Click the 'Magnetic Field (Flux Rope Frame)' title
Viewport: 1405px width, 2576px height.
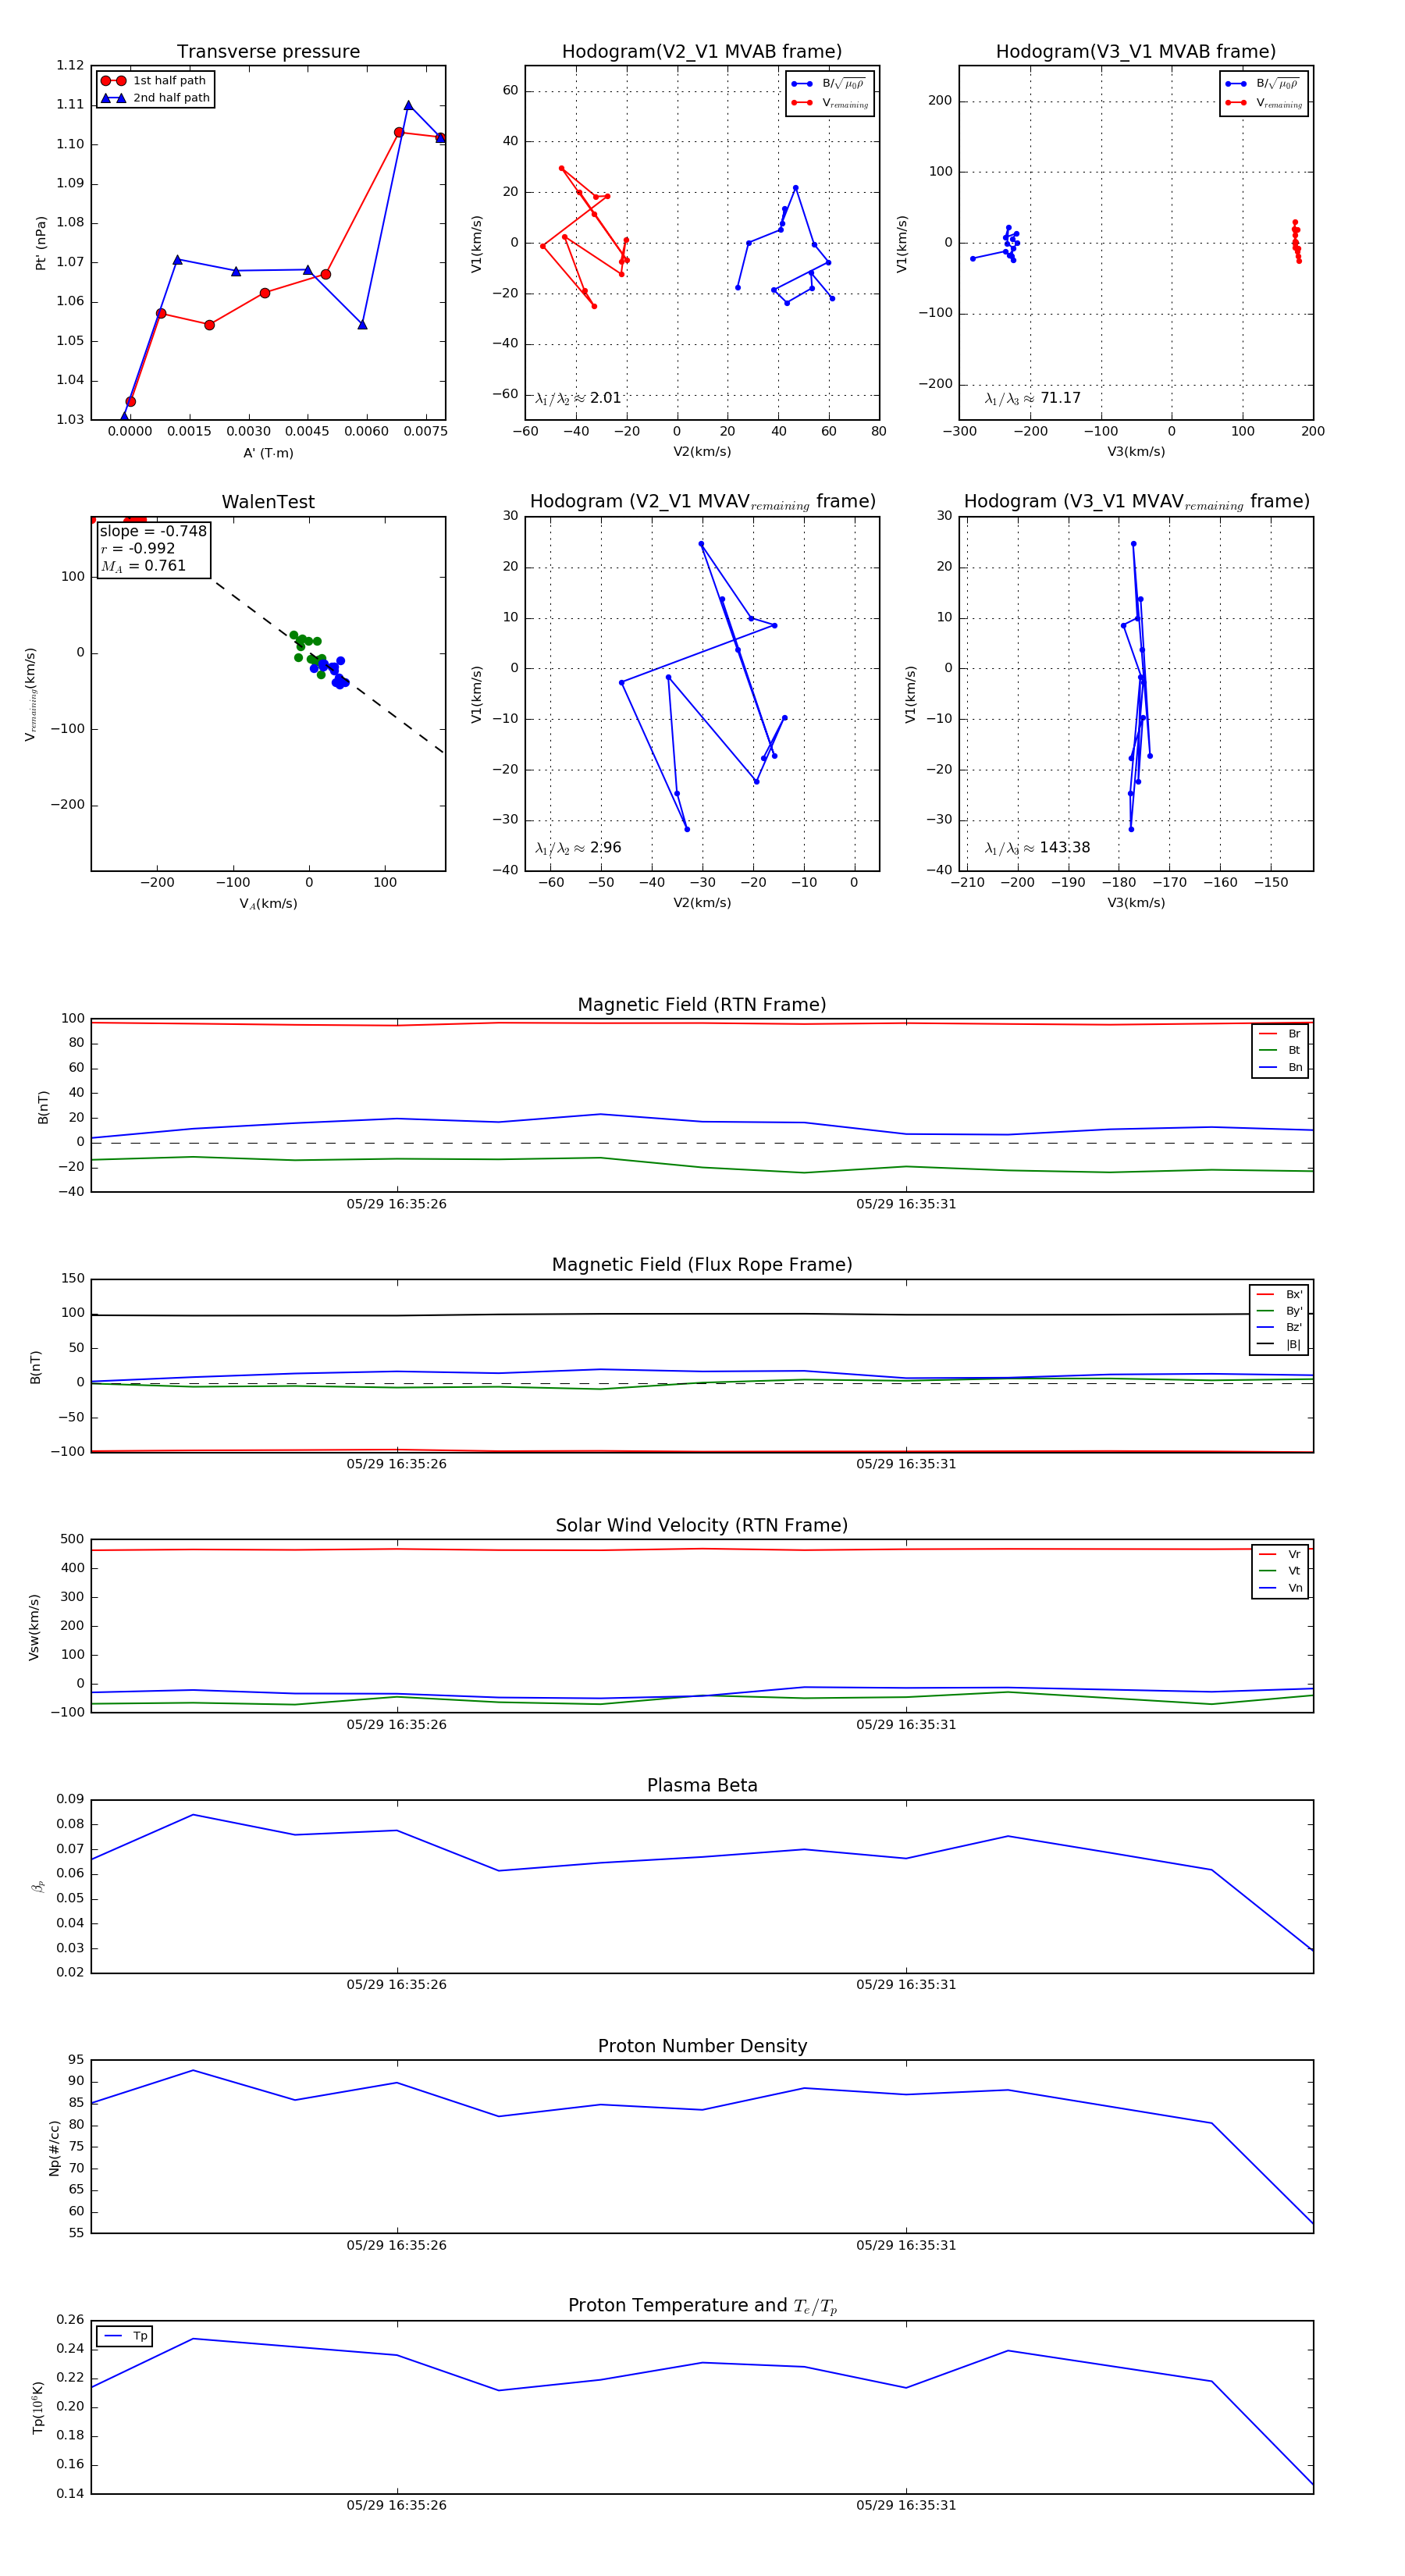click(x=702, y=1265)
